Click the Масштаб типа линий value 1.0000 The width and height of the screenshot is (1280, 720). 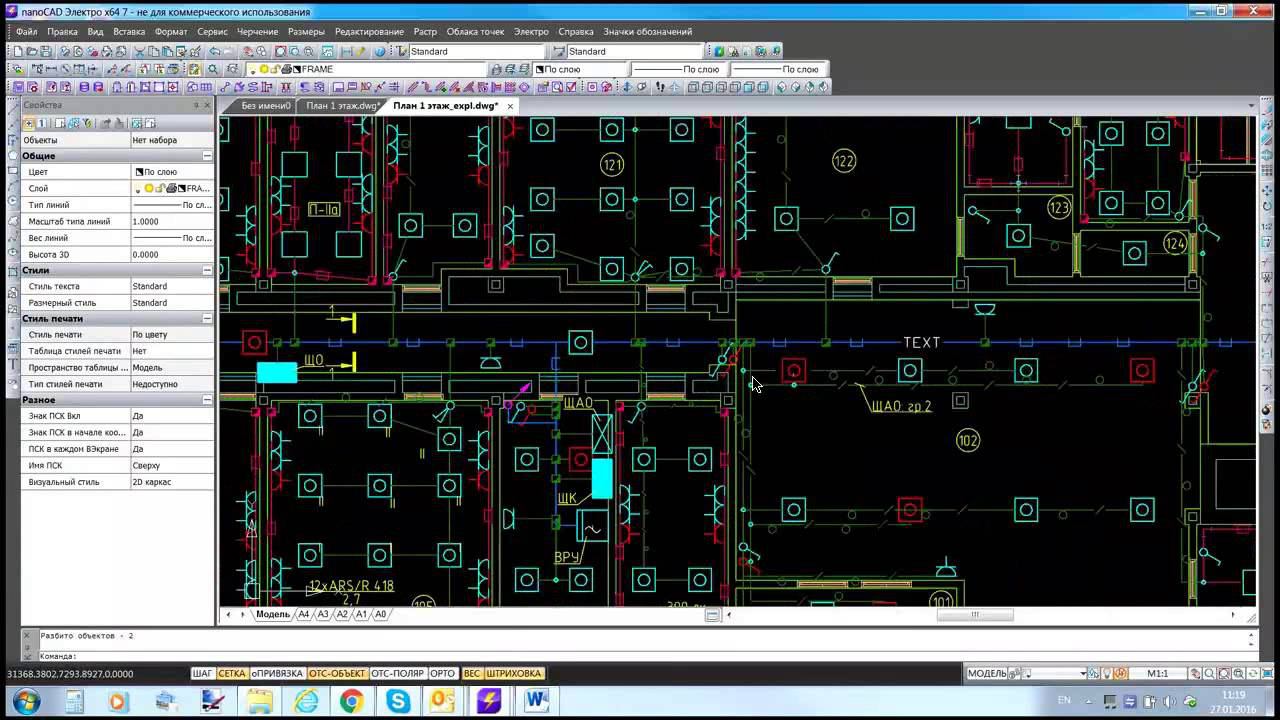click(172, 221)
